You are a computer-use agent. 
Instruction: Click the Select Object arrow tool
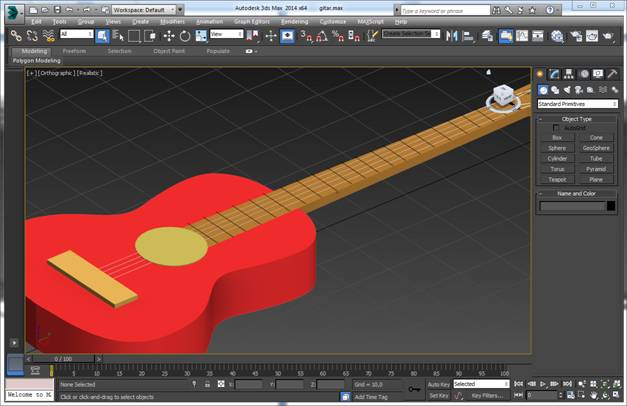[x=102, y=36]
